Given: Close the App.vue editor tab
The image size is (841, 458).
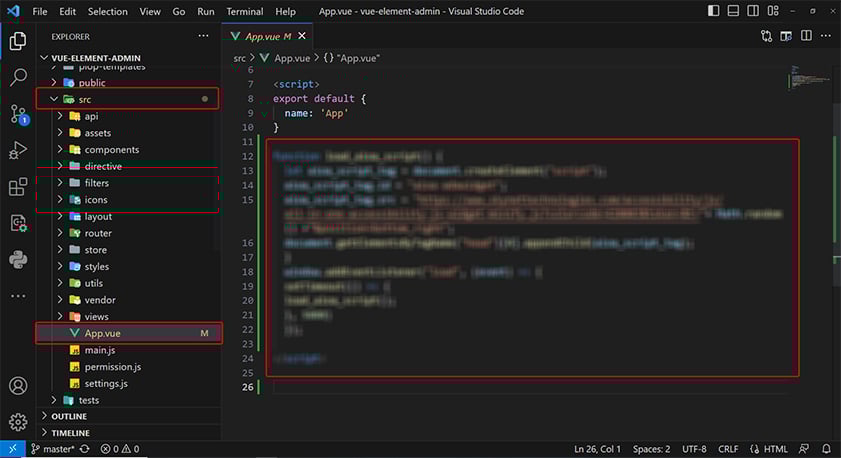Looking at the screenshot, I should 302,36.
